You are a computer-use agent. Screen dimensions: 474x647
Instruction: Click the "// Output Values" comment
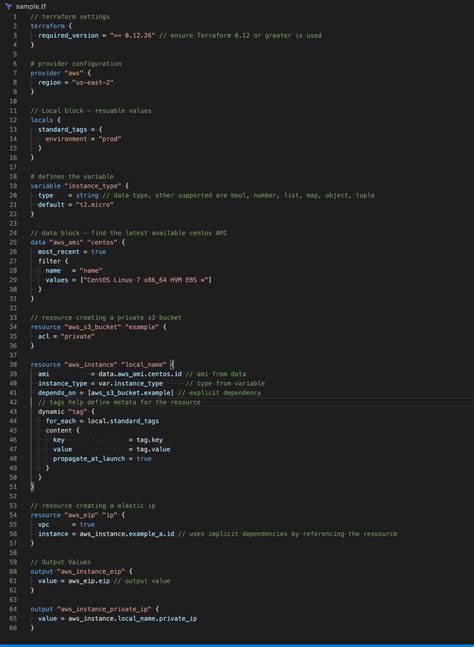point(60,562)
